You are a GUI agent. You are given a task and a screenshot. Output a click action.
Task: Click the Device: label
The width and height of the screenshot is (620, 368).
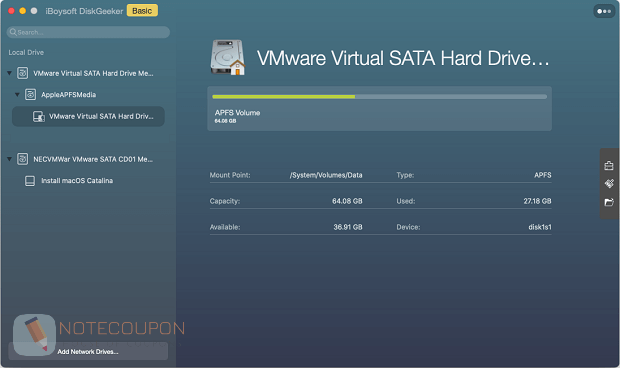408,227
